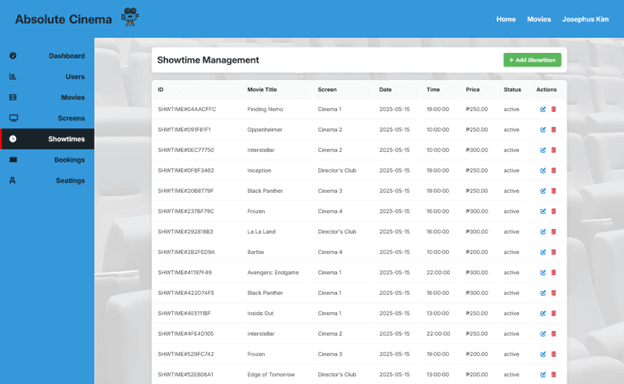Edit the Edge of Tomorrow showtime
The height and width of the screenshot is (384, 624).
pyautogui.click(x=543, y=374)
